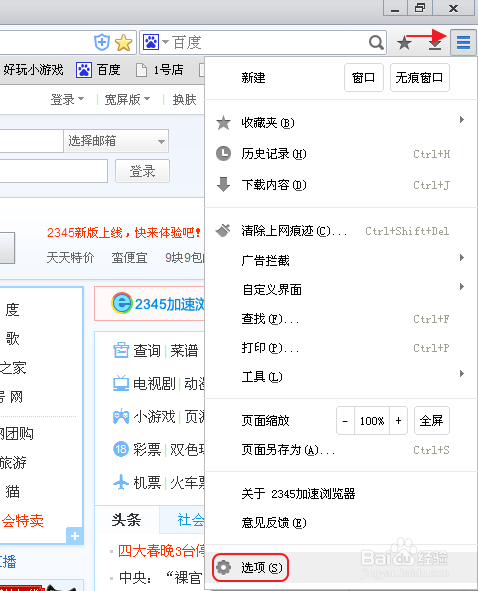Select 查找(F) menu item

(341, 319)
